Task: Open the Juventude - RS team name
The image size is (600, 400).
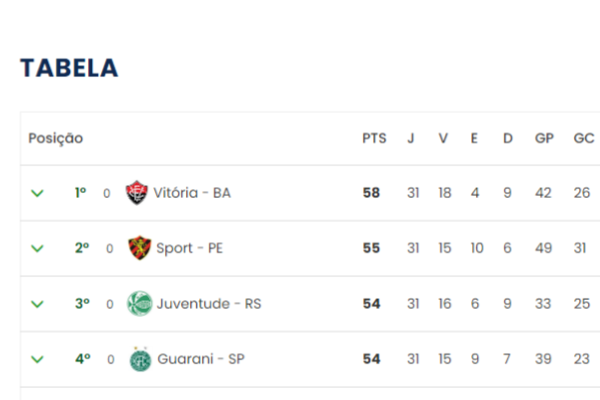Action: click(x=209, y=304)
